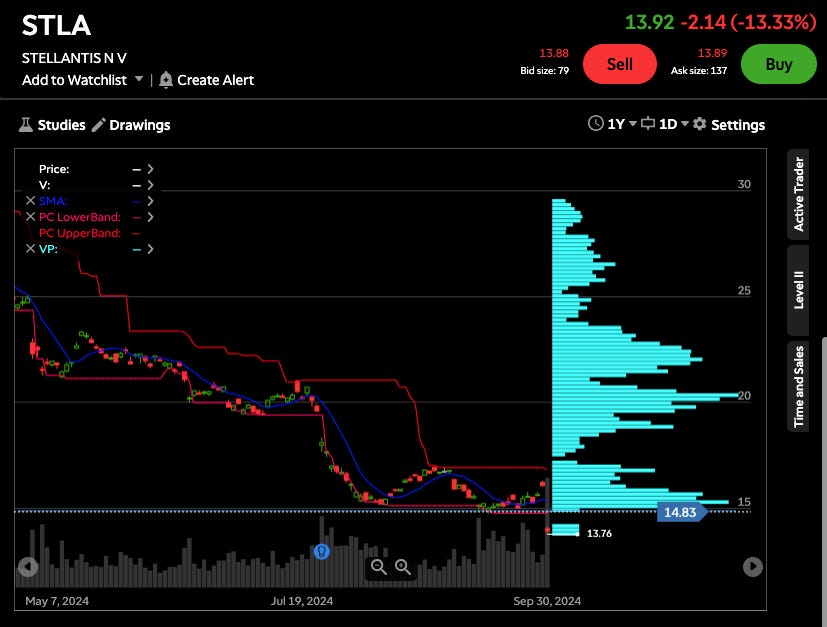
Task: Open the Level II side tab
Action: (799, 290)
